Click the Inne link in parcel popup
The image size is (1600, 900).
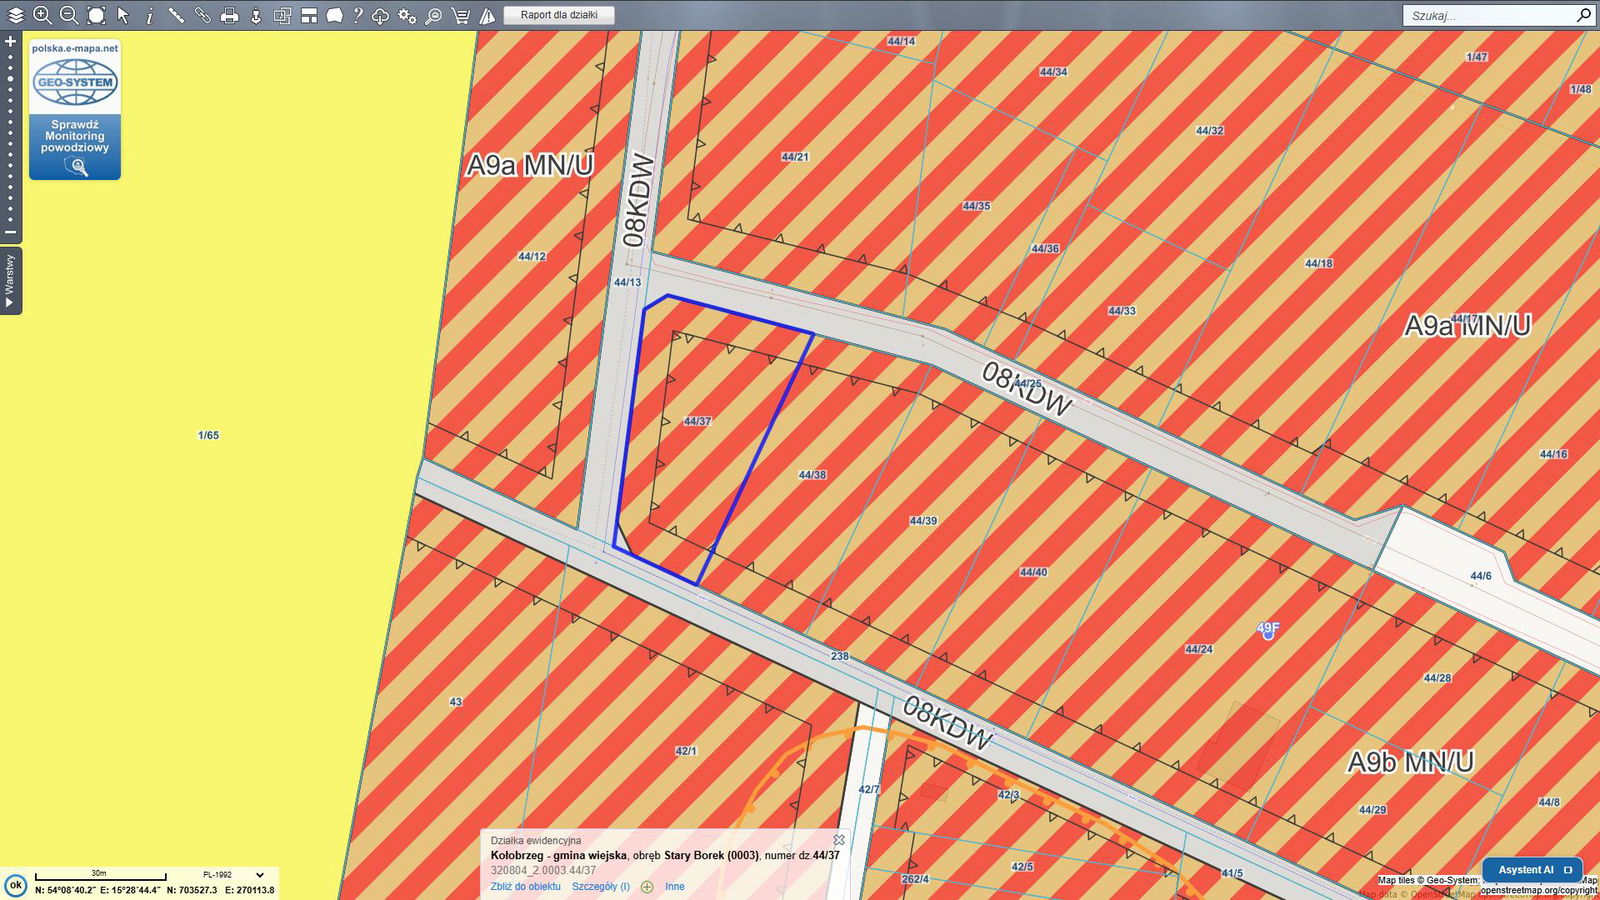(x=675, y=887)
